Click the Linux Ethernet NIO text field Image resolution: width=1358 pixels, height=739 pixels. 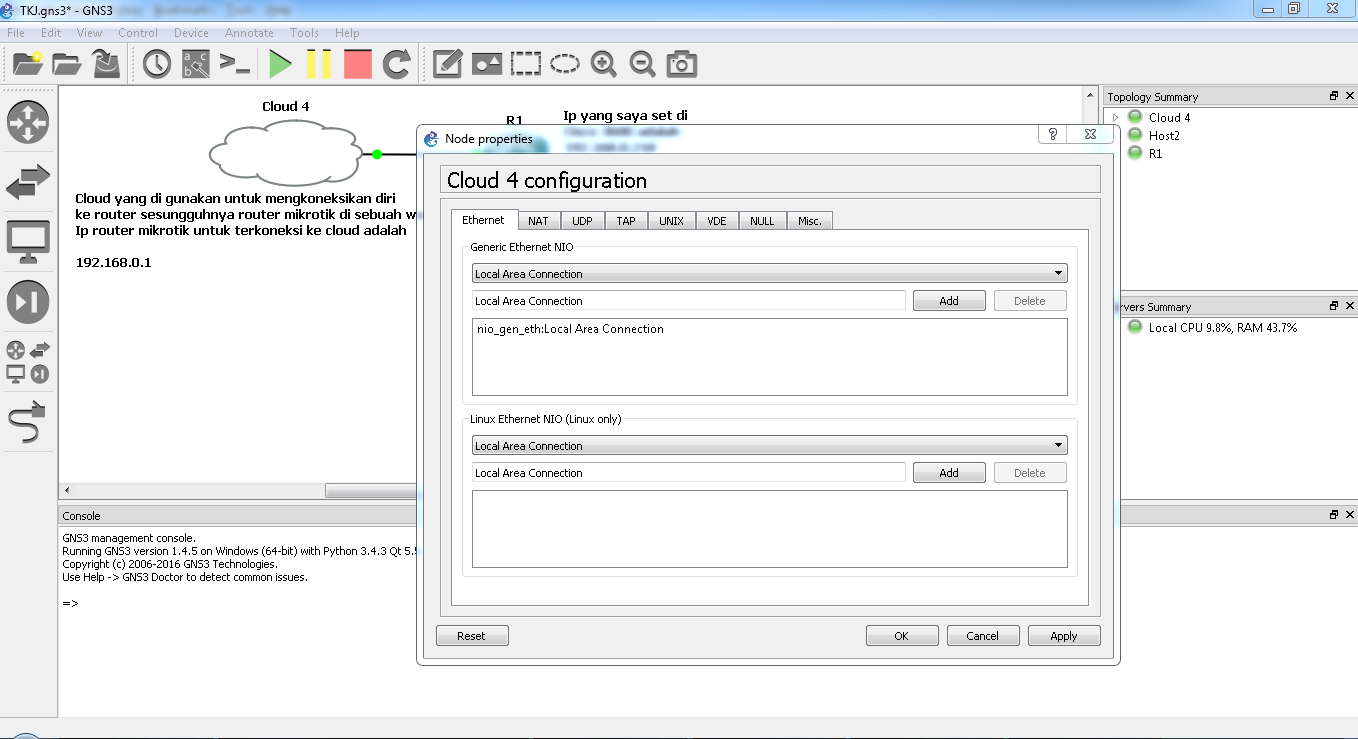689,472
